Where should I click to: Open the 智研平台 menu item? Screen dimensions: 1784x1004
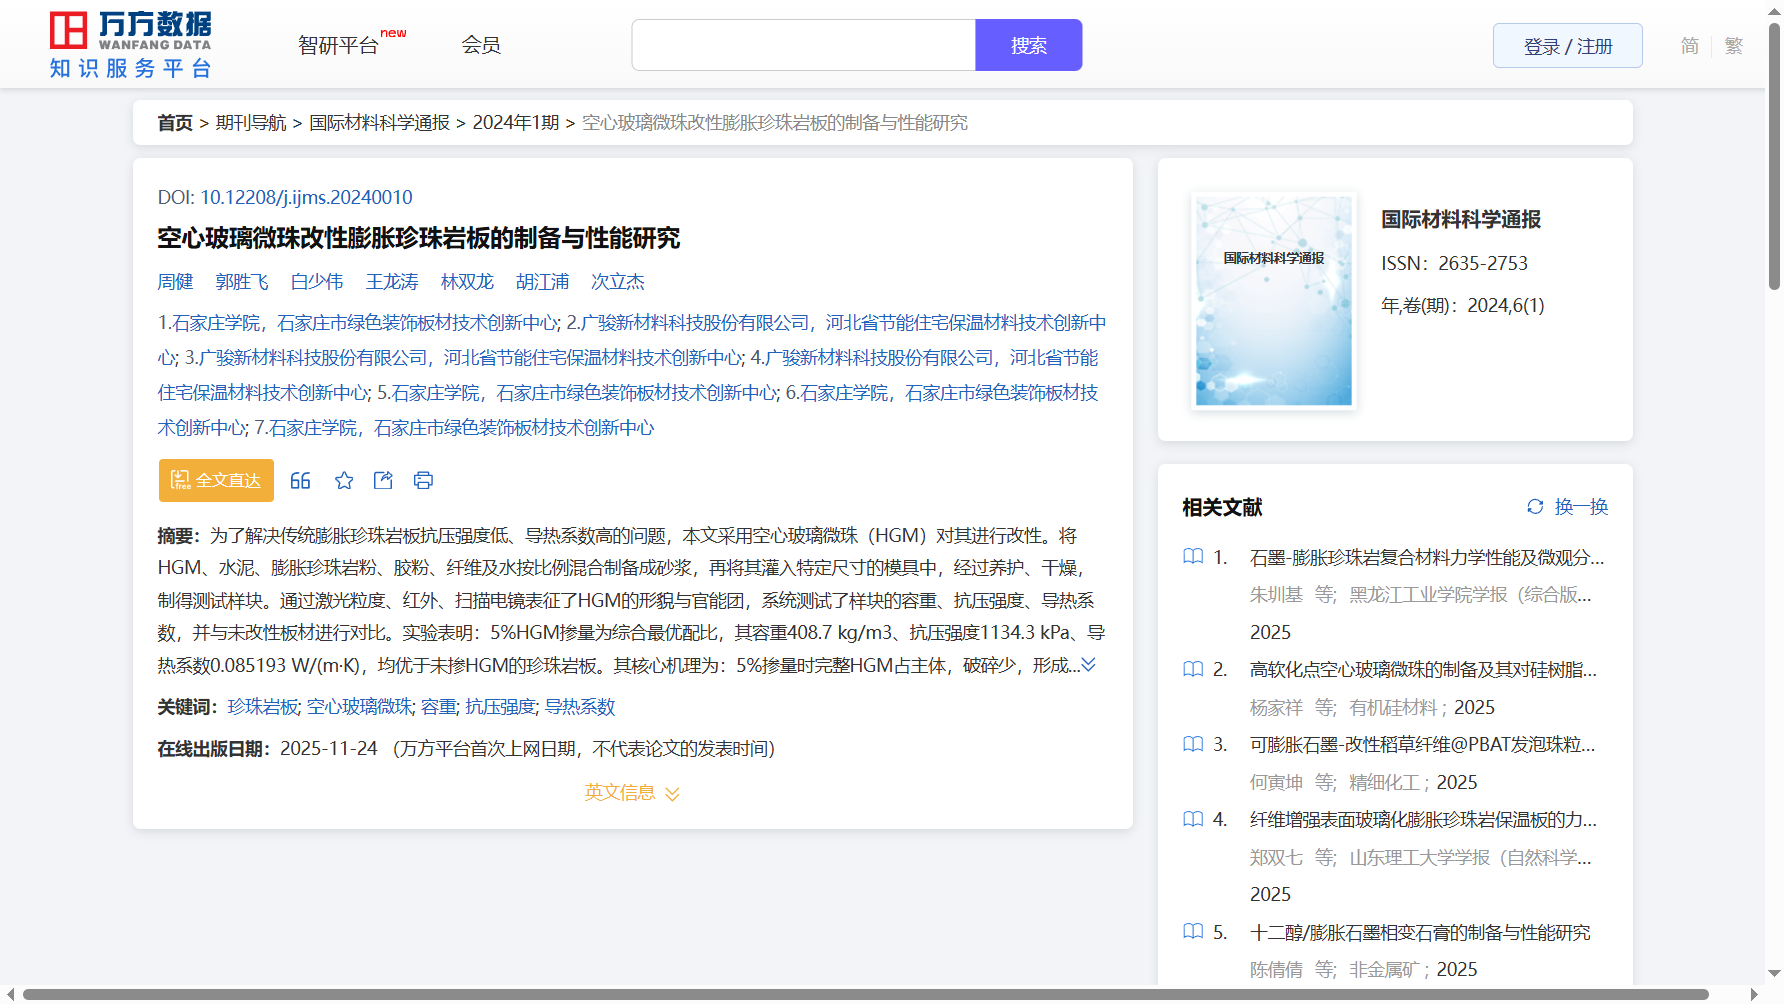click(339, 46)
